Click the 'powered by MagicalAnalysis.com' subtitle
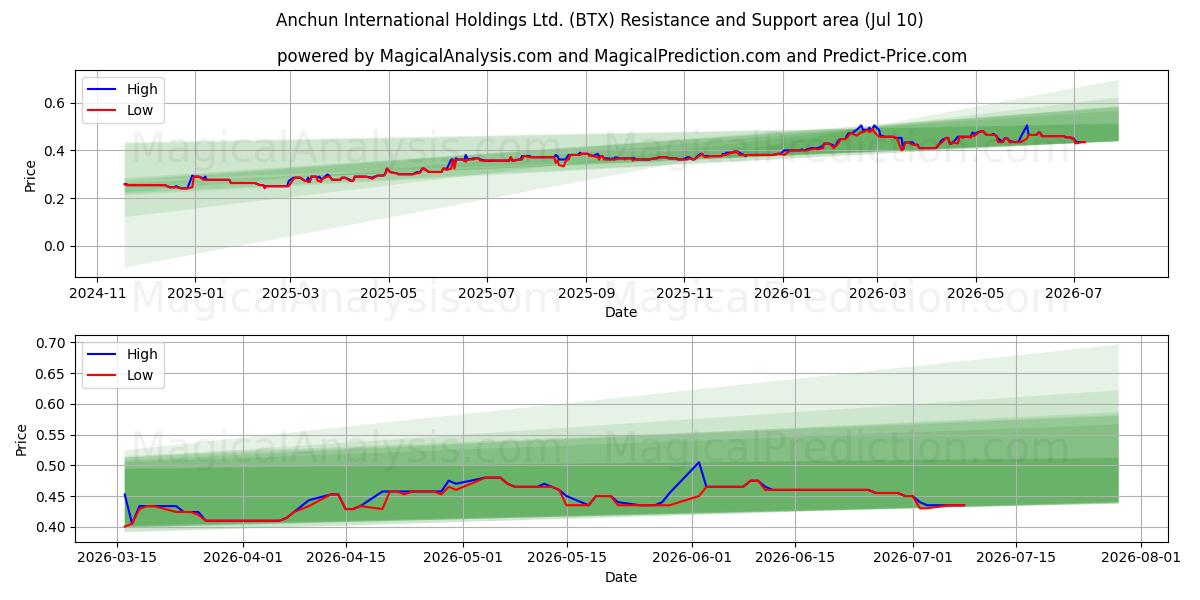 coord(622,56)
